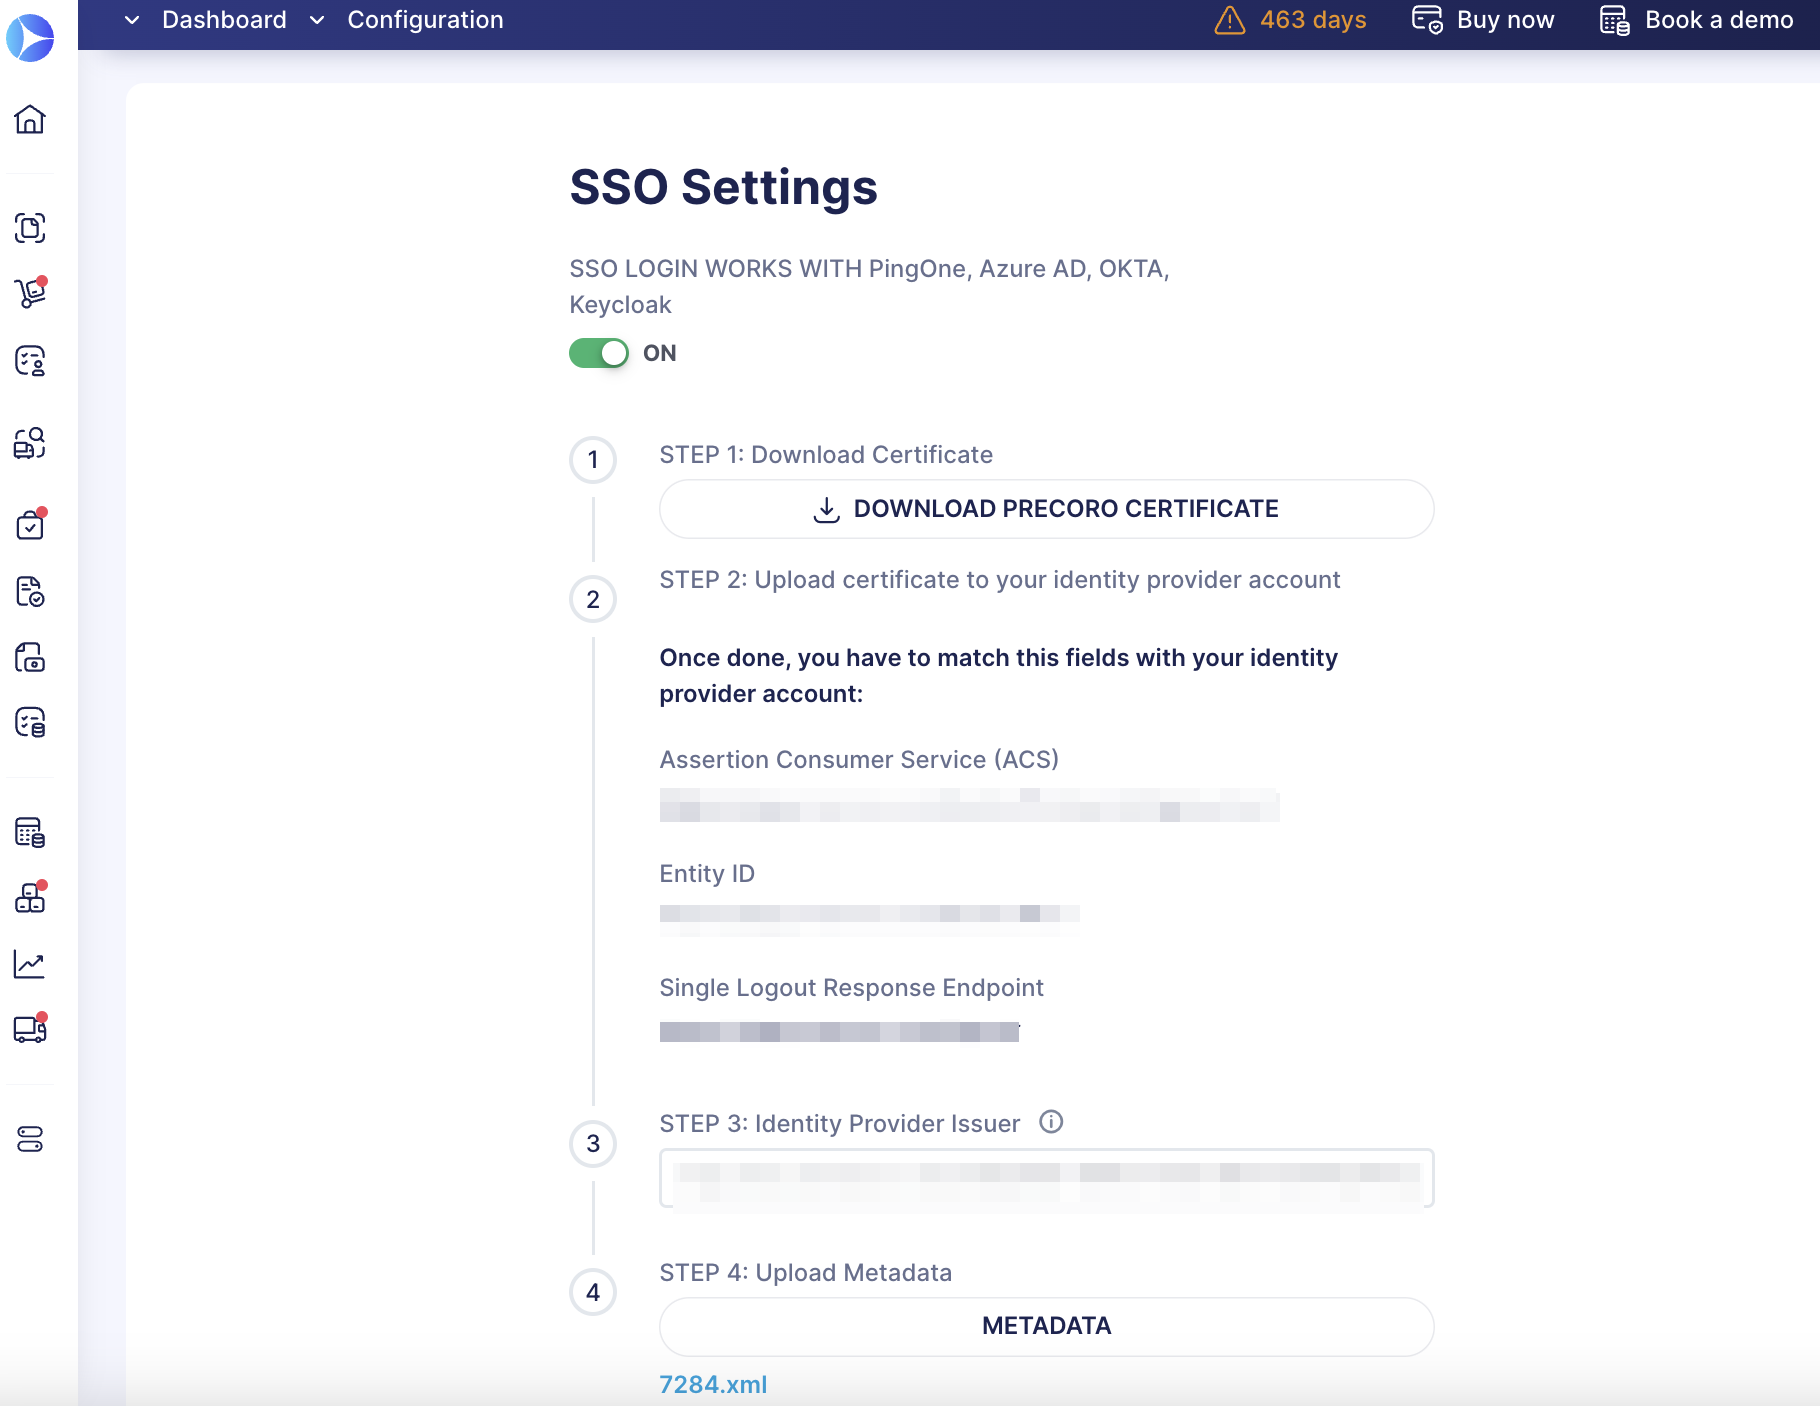Viewport: 1820px width, 1406px height.
Task: Click the SSO Settings heading
Action: 723,187
